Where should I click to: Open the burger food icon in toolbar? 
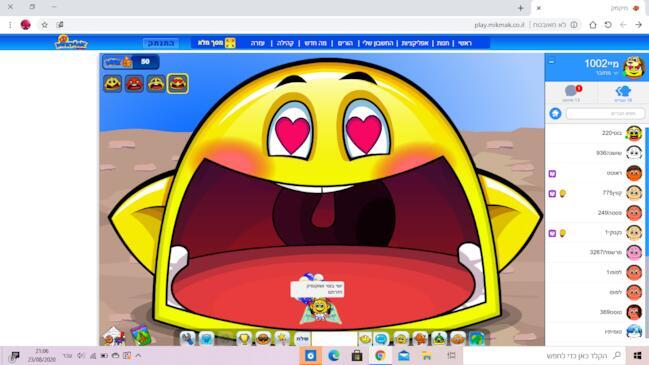(x=263, y=339)
